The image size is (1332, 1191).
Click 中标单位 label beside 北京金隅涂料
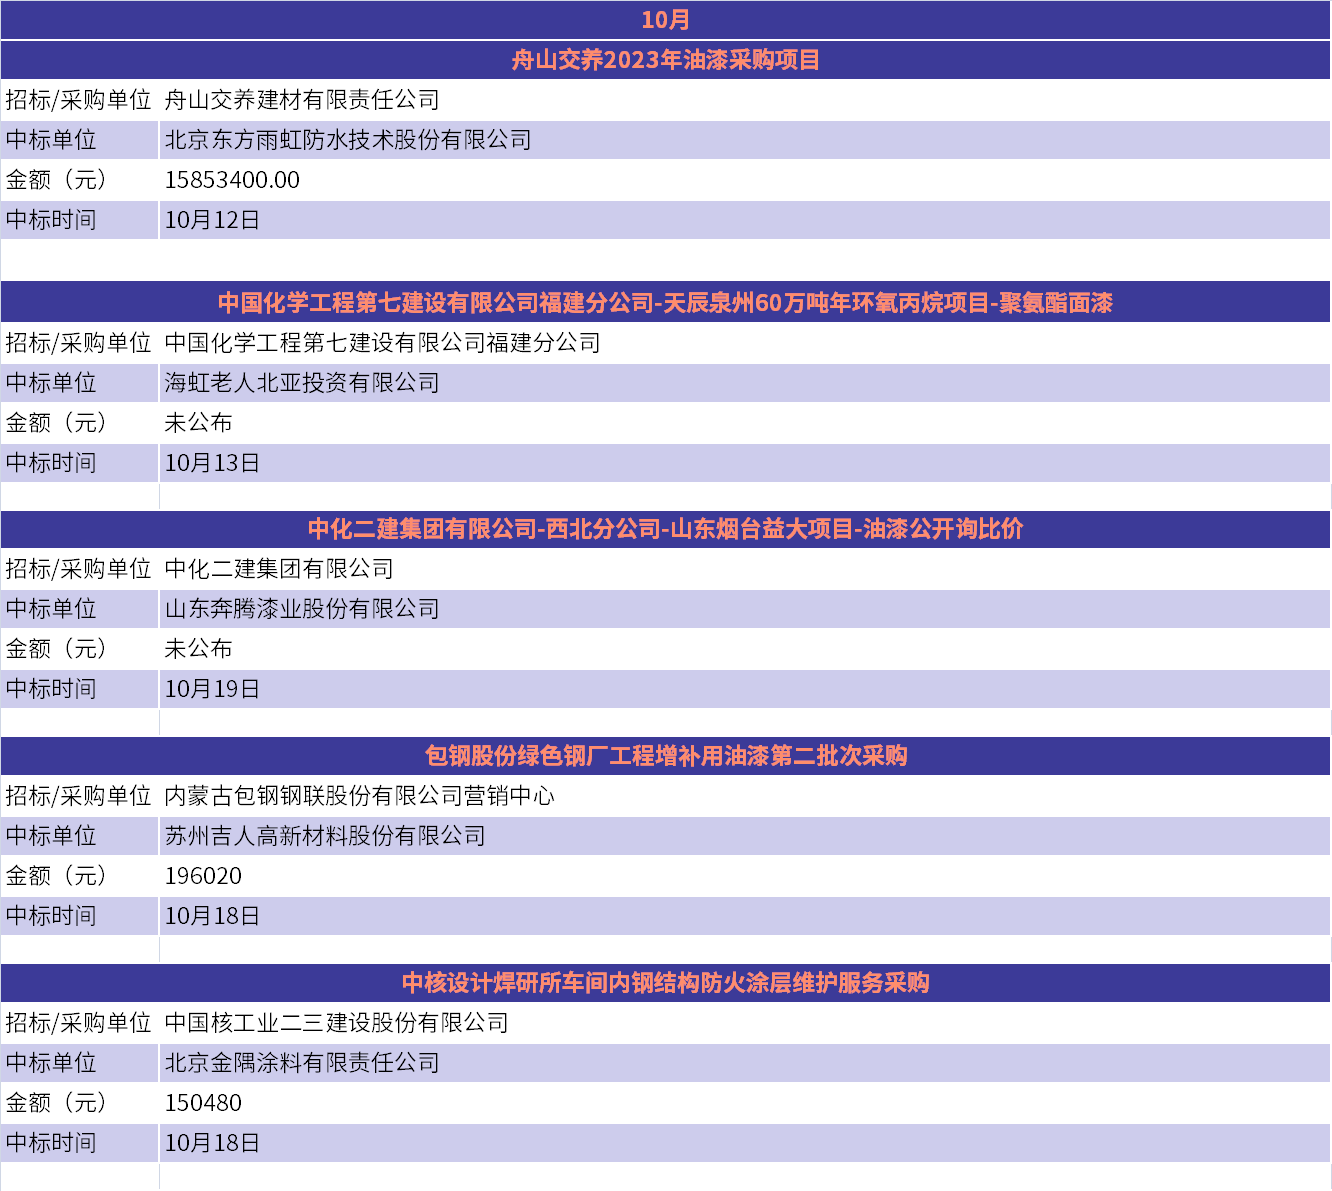click(x=51, y=1063)
